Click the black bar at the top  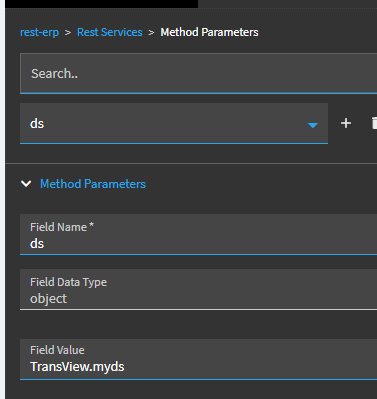102,4
